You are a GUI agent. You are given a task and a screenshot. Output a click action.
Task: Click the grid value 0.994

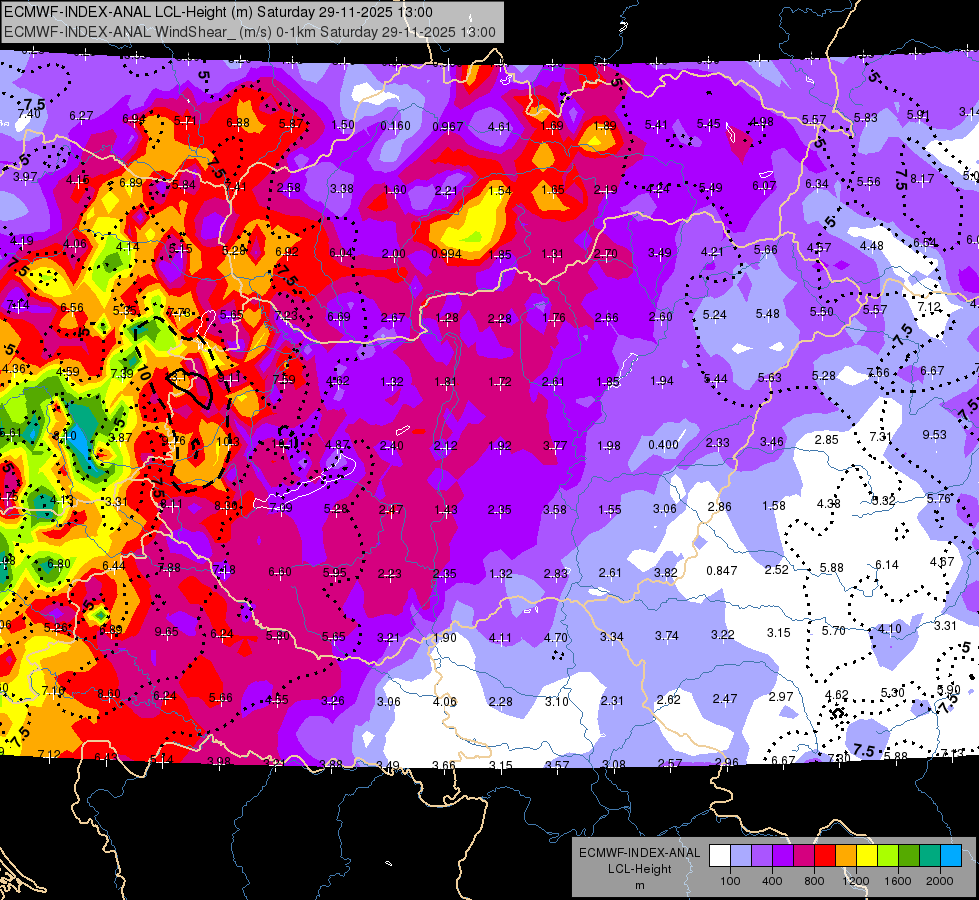(x=446, y=254)
